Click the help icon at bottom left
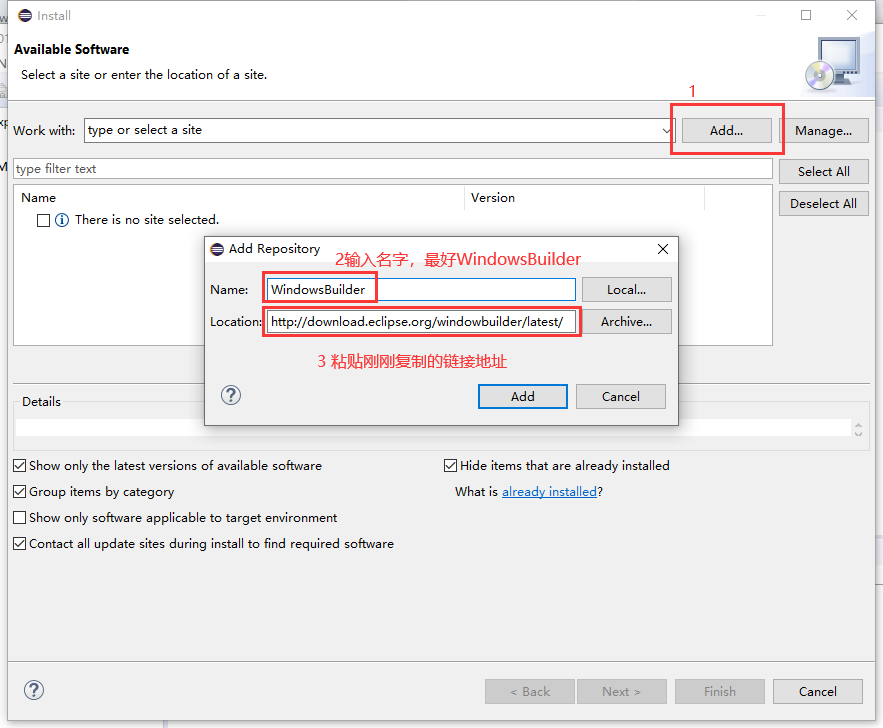 click(x=34, y=690)
